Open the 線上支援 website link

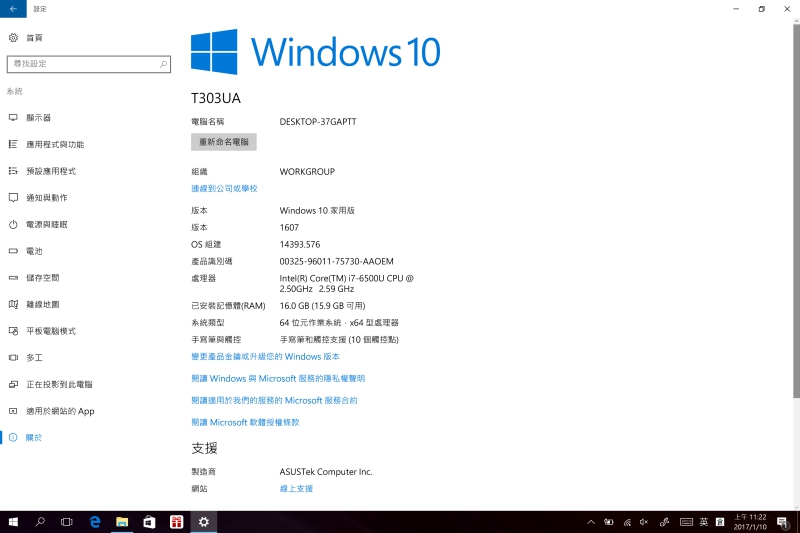tap(296, 489)
